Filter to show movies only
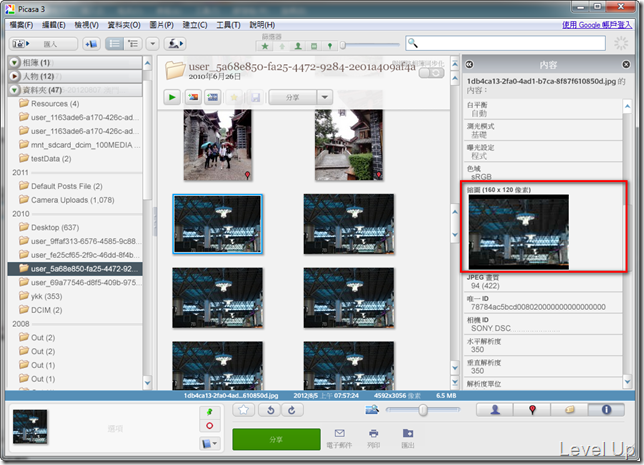Screen dimensions: 644x465 click(x=314, y=46)
